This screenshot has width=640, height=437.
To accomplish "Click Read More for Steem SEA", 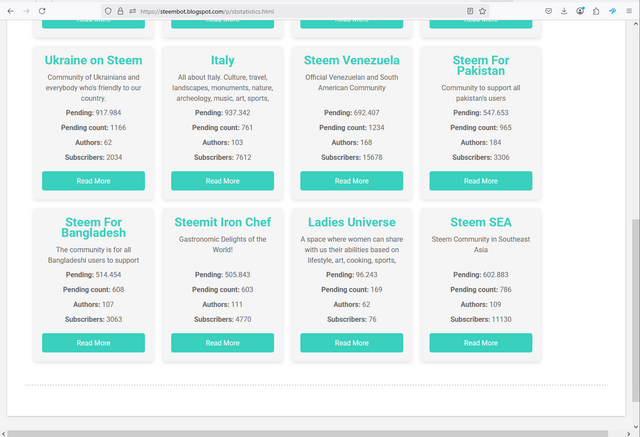I will [481, 343].
